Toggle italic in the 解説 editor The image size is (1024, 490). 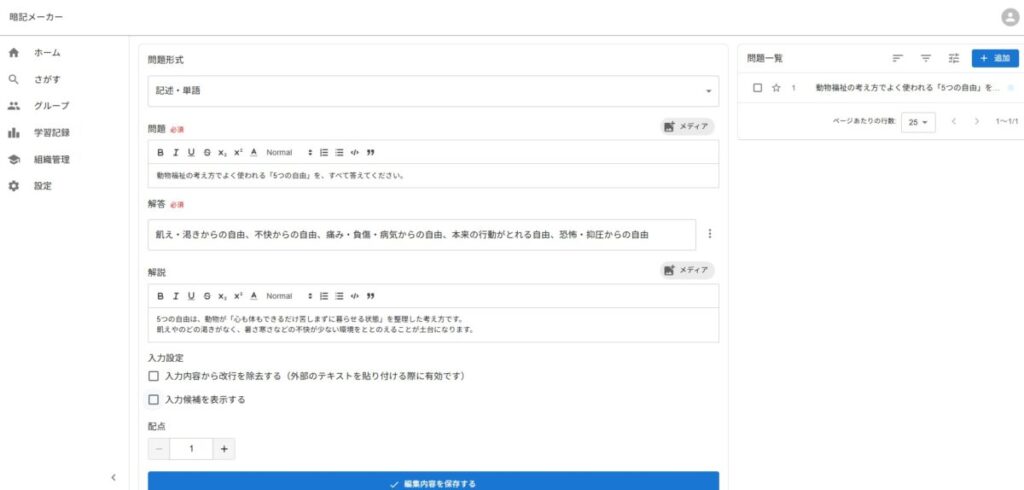coord(176,296)
